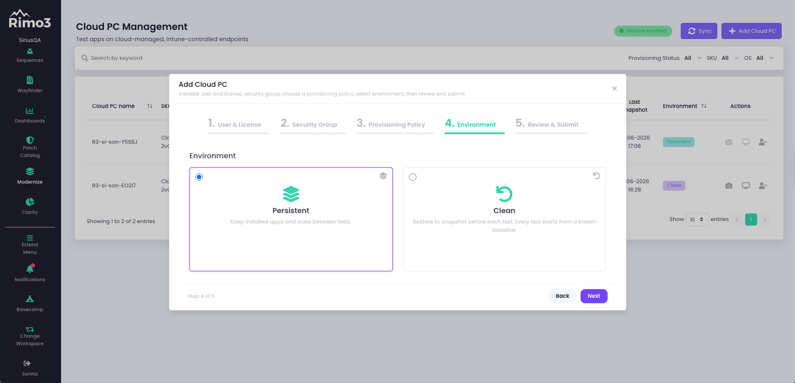This screenshot has height=383, width=795.
Task: Open Wayfinder in the sidebar
Action: point(30,85)
